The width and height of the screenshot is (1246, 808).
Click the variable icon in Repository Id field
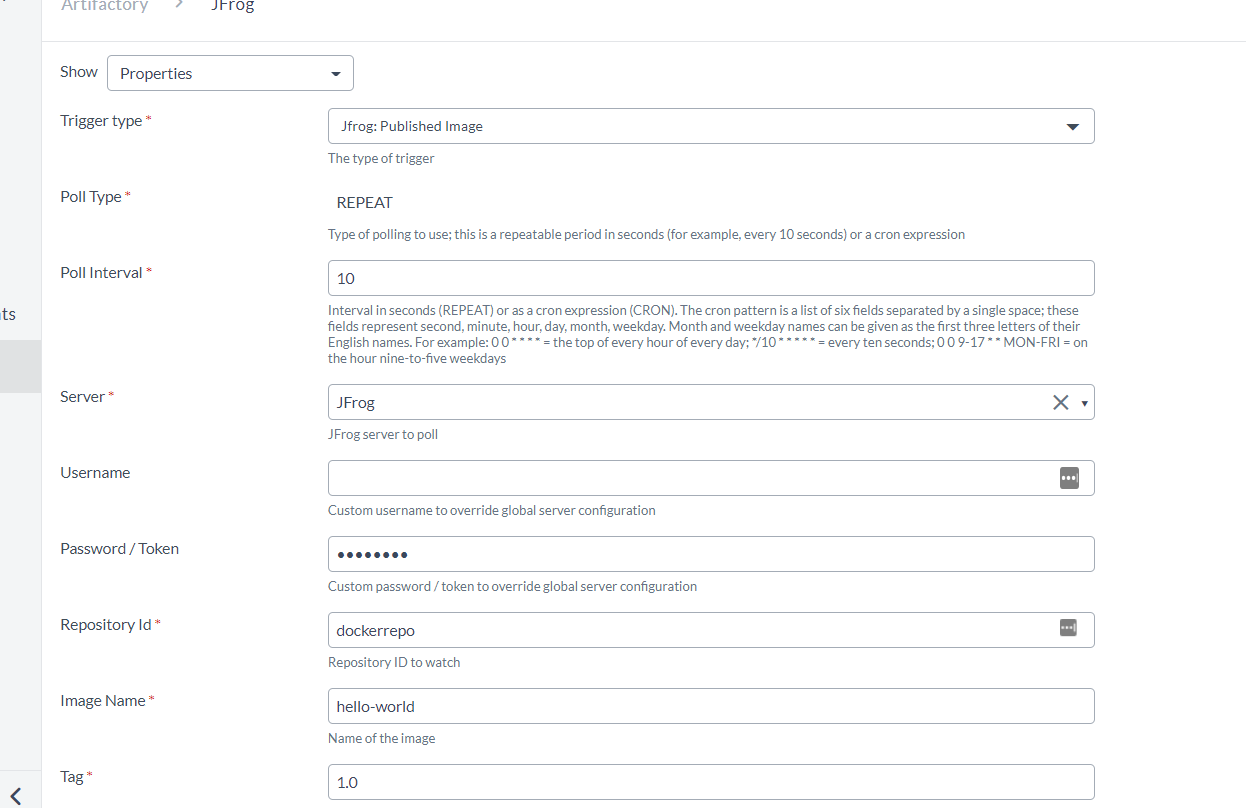pyautogui.click(x=1069, y=628)
